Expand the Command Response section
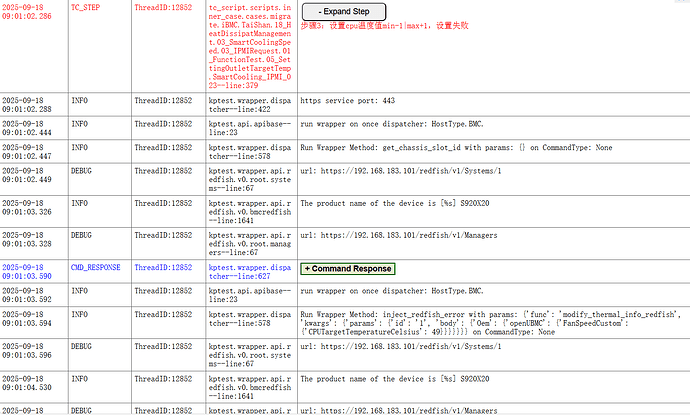This screenshot has height=415, width=690. click(x=347, y=269)
